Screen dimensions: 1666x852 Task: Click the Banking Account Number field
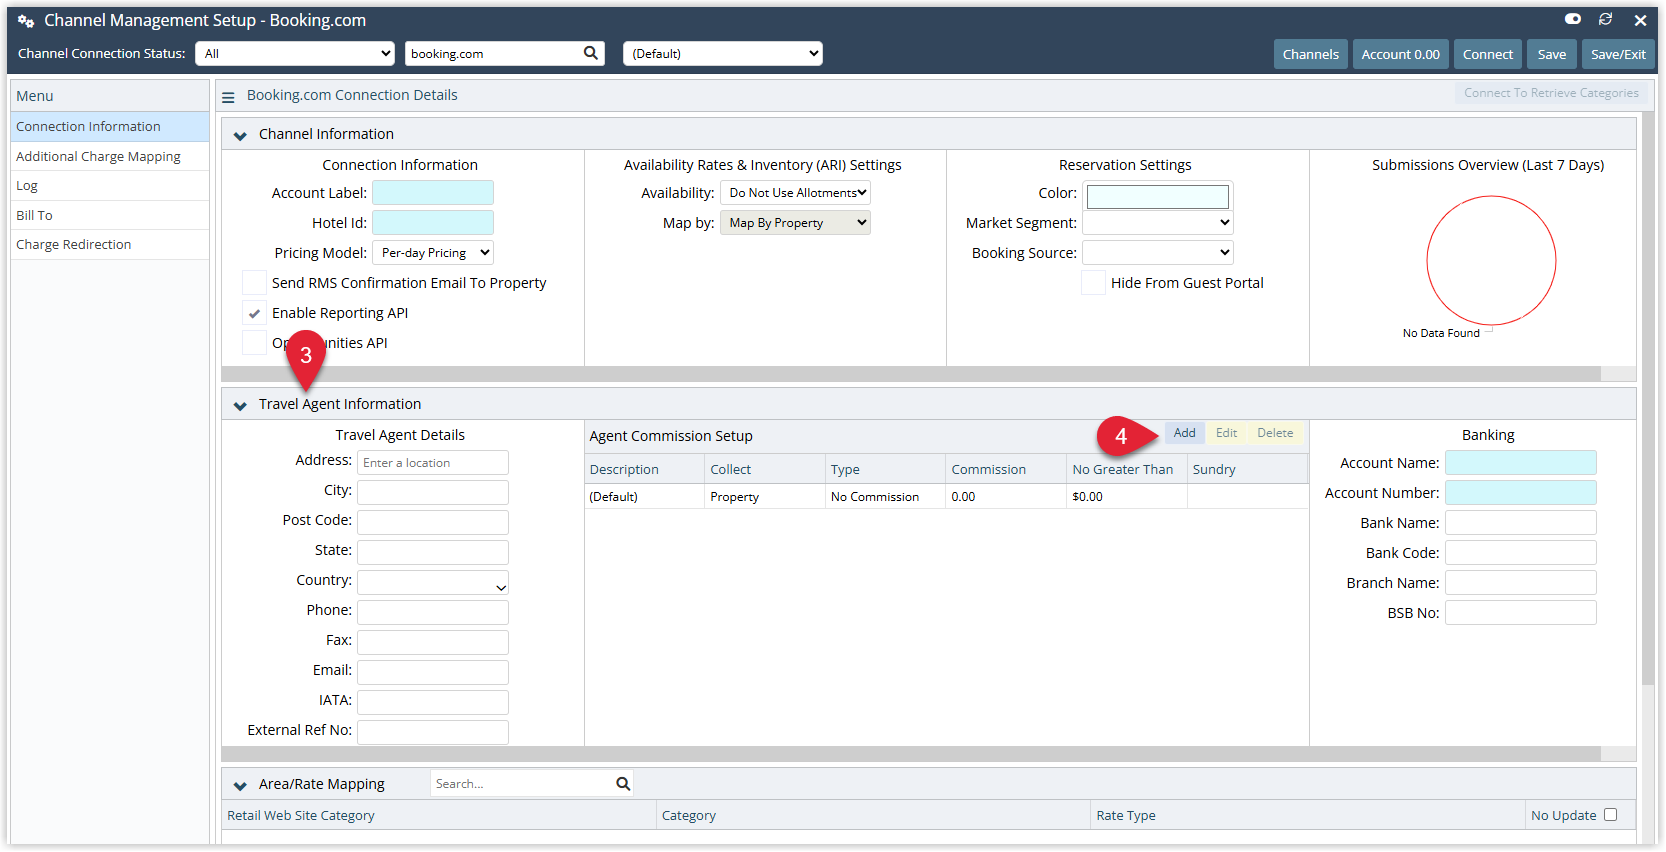(x=1521, y=493)
